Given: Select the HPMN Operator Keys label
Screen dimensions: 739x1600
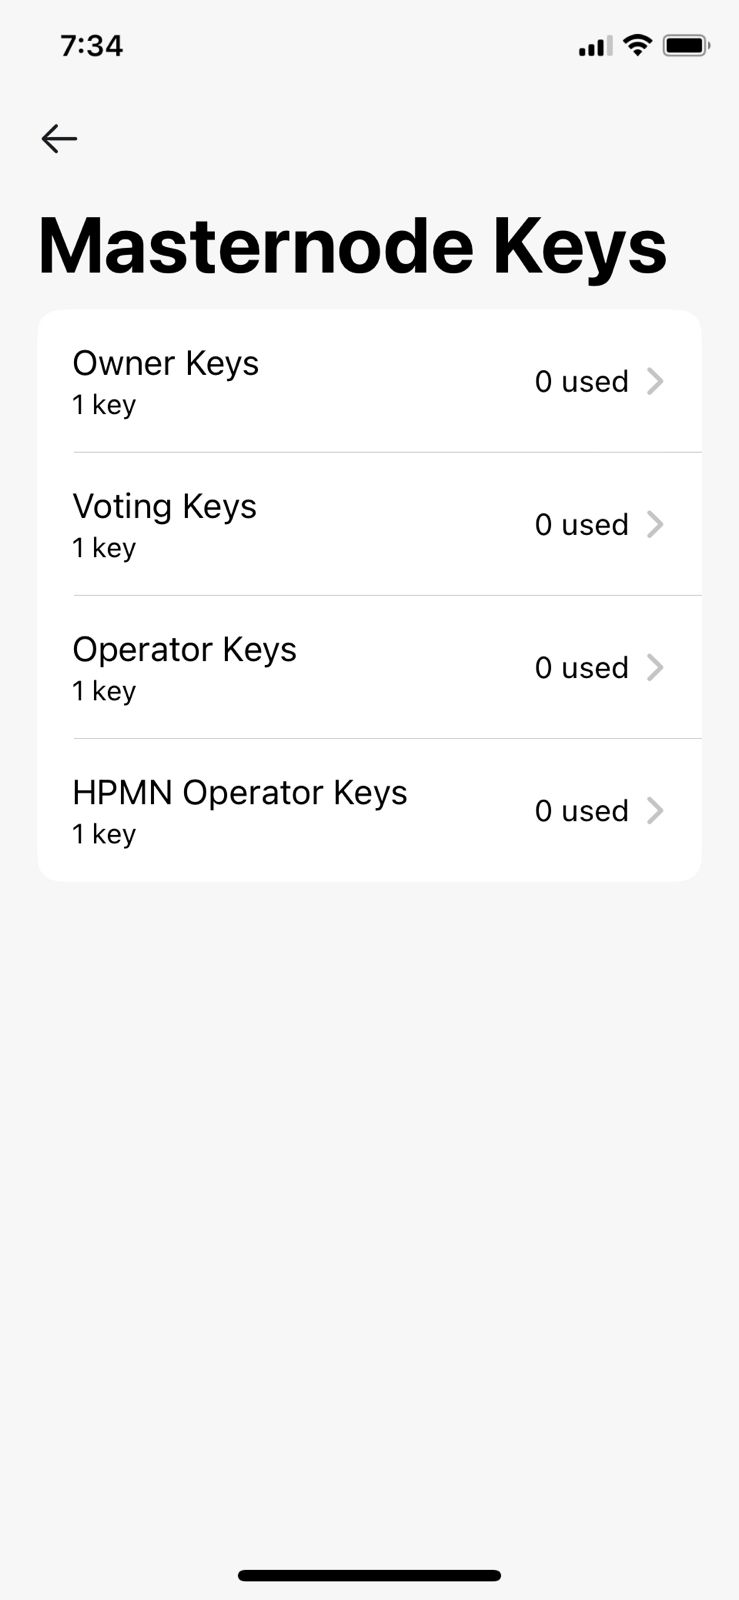Looking at the screenshot, I should (240, 792).
